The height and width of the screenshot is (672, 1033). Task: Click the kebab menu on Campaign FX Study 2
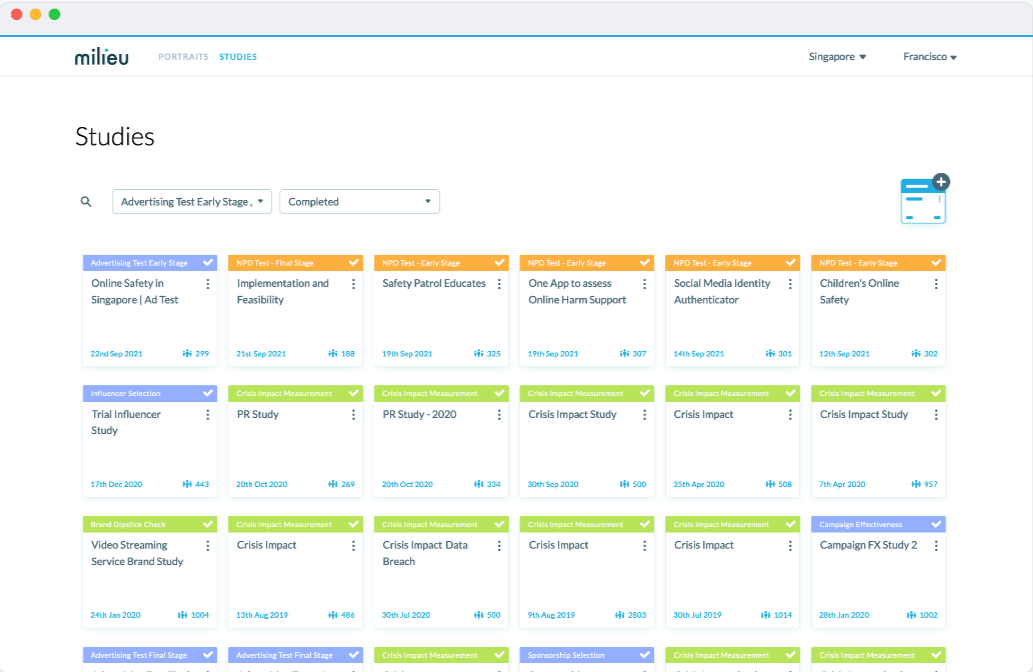(x=934, y=546)
